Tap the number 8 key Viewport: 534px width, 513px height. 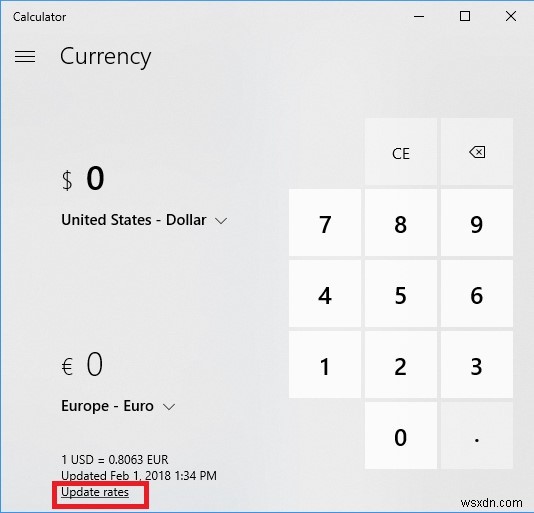coord(401,223)
